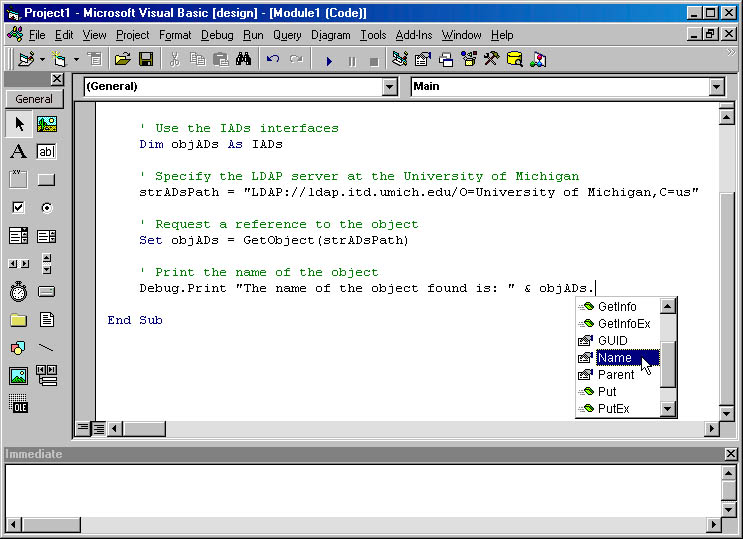Click the Save Project toolbar icon

(146, 60)
